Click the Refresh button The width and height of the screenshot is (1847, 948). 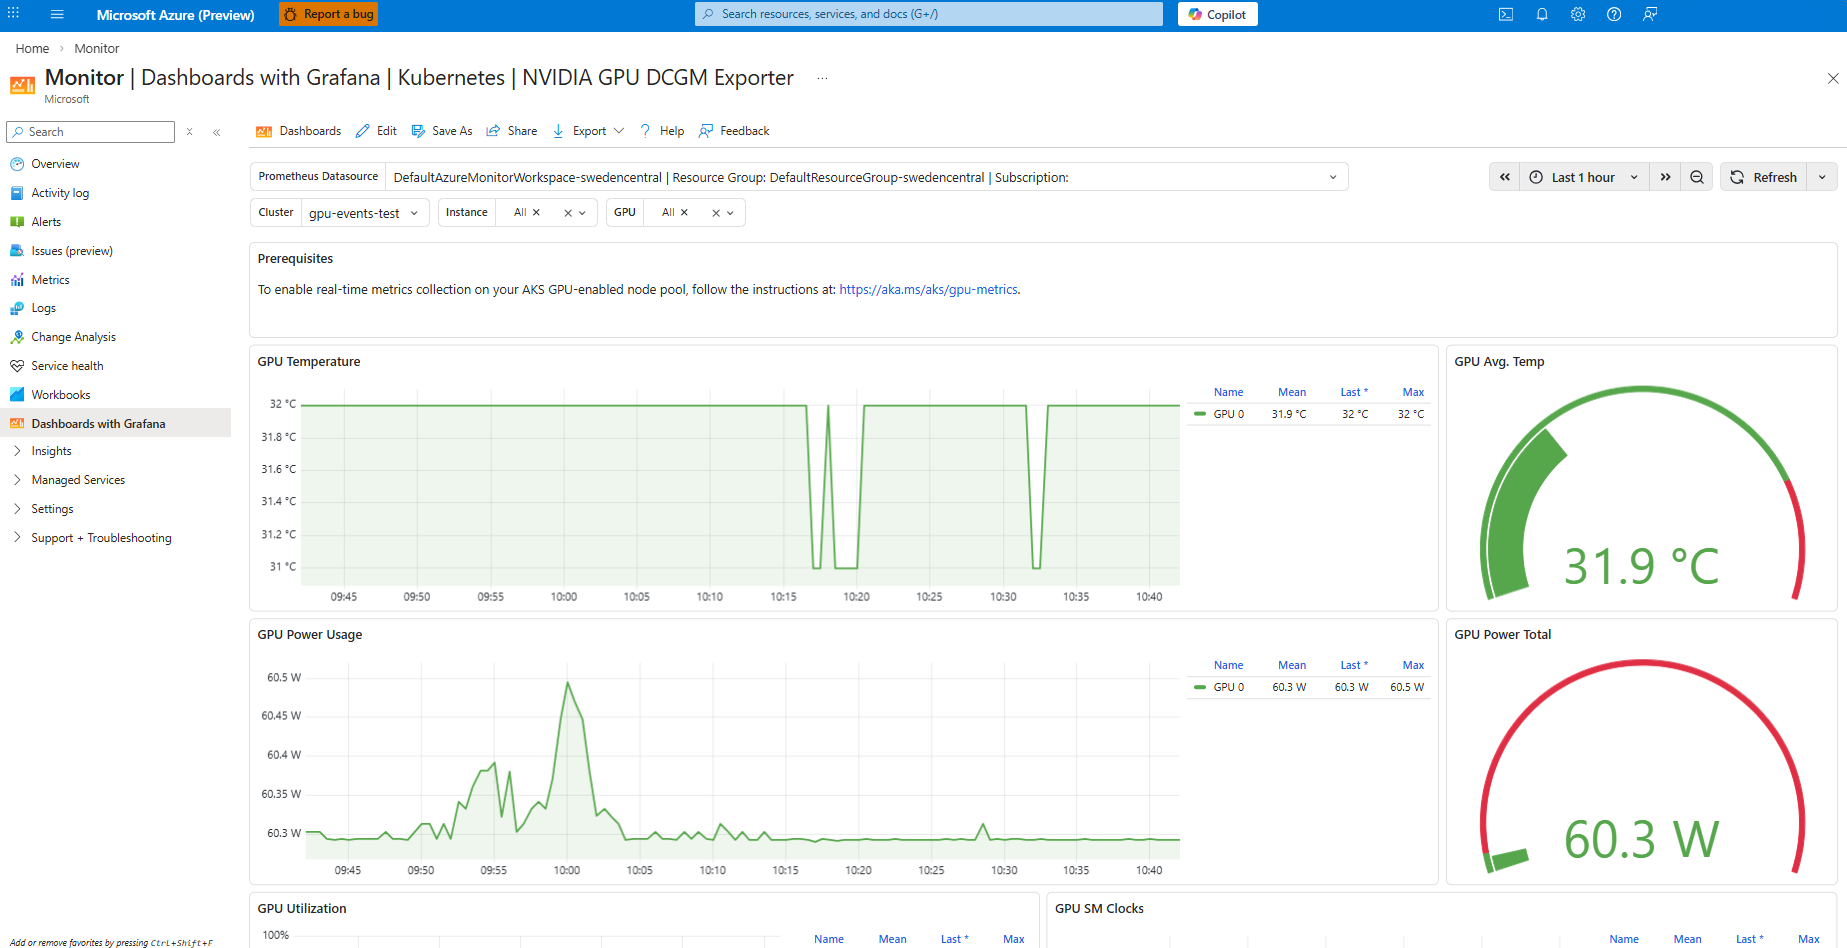[x=1764, y=177]
